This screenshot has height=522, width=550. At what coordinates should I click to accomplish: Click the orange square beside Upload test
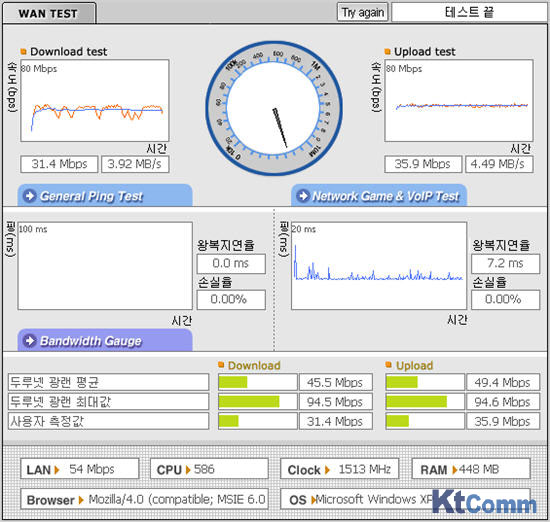387,52
